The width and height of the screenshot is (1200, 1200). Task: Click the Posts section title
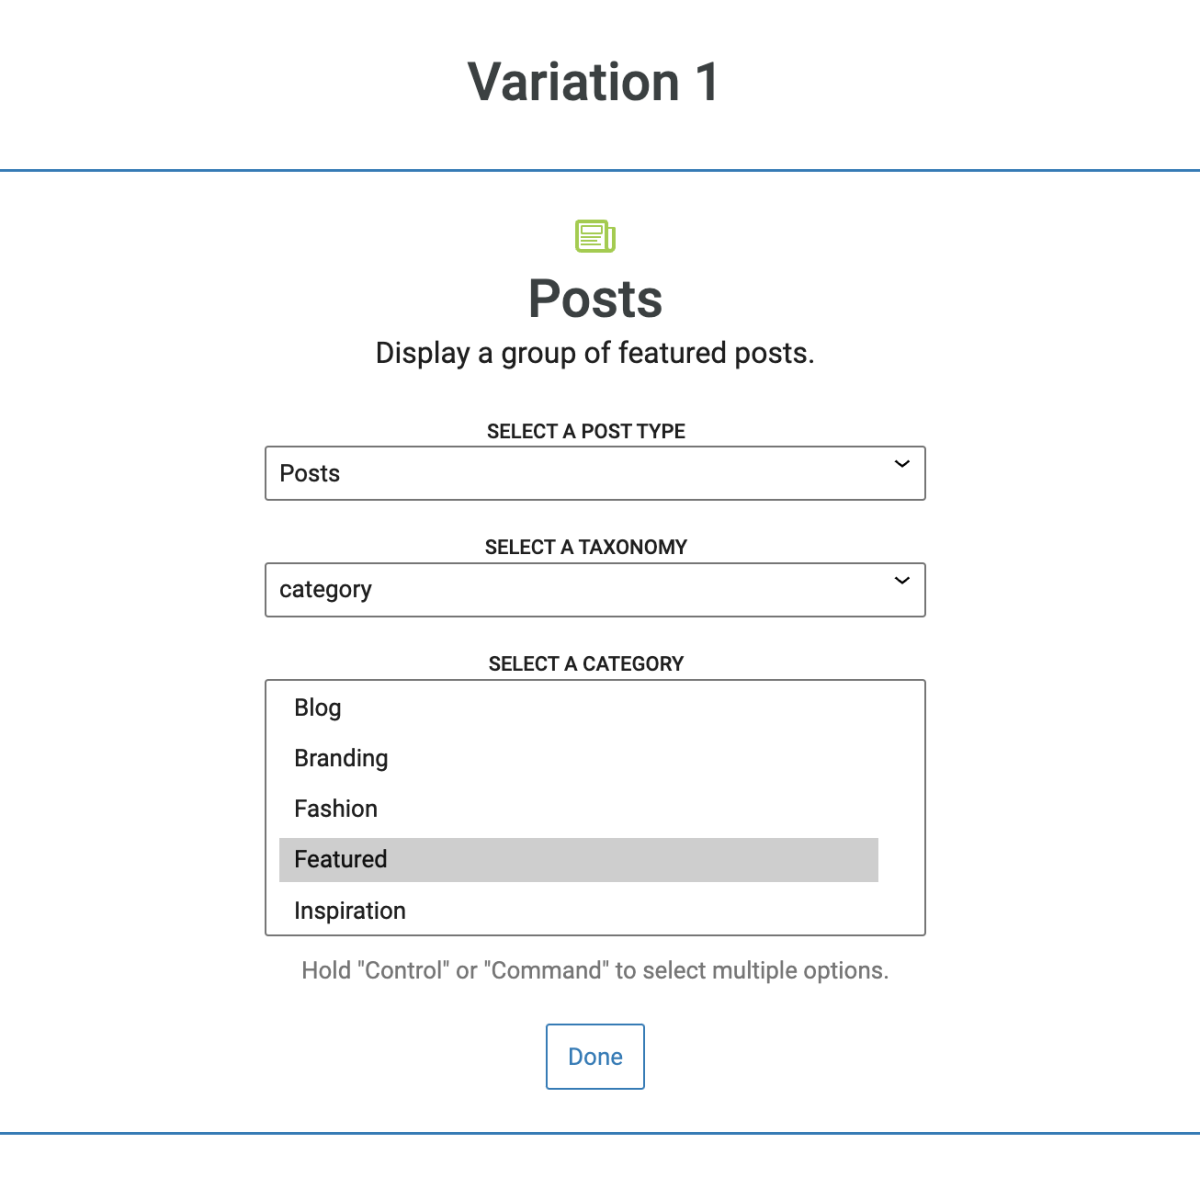595,299
